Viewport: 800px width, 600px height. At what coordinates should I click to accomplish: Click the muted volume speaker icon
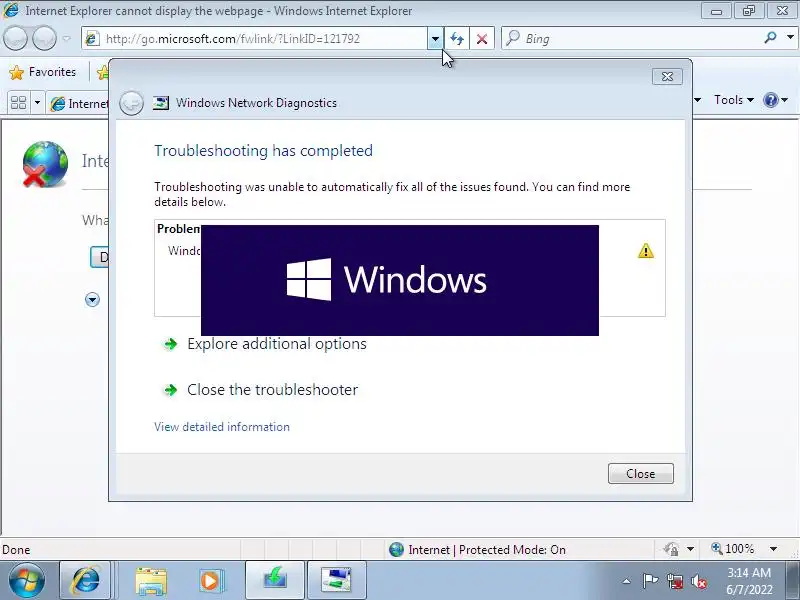pyautogui.click(x=699, y=581)
